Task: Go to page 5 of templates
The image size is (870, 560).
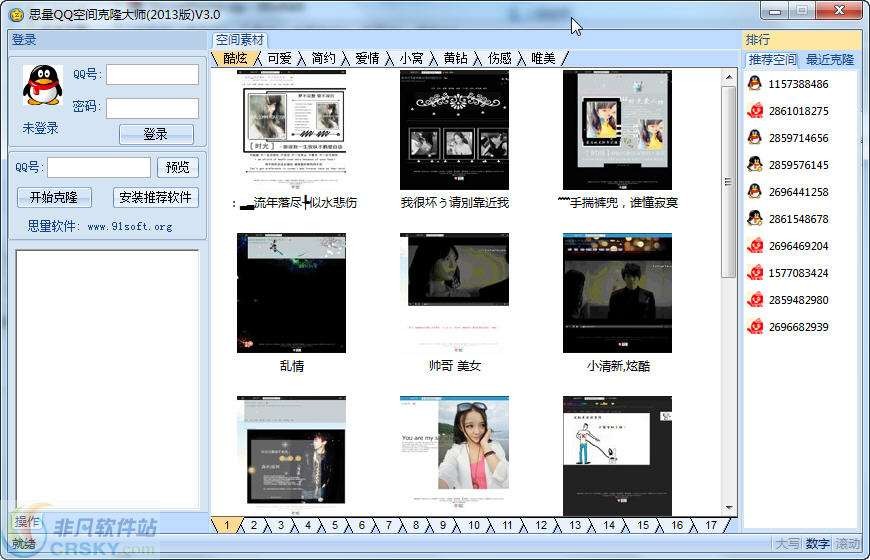Action: point(335,525)
